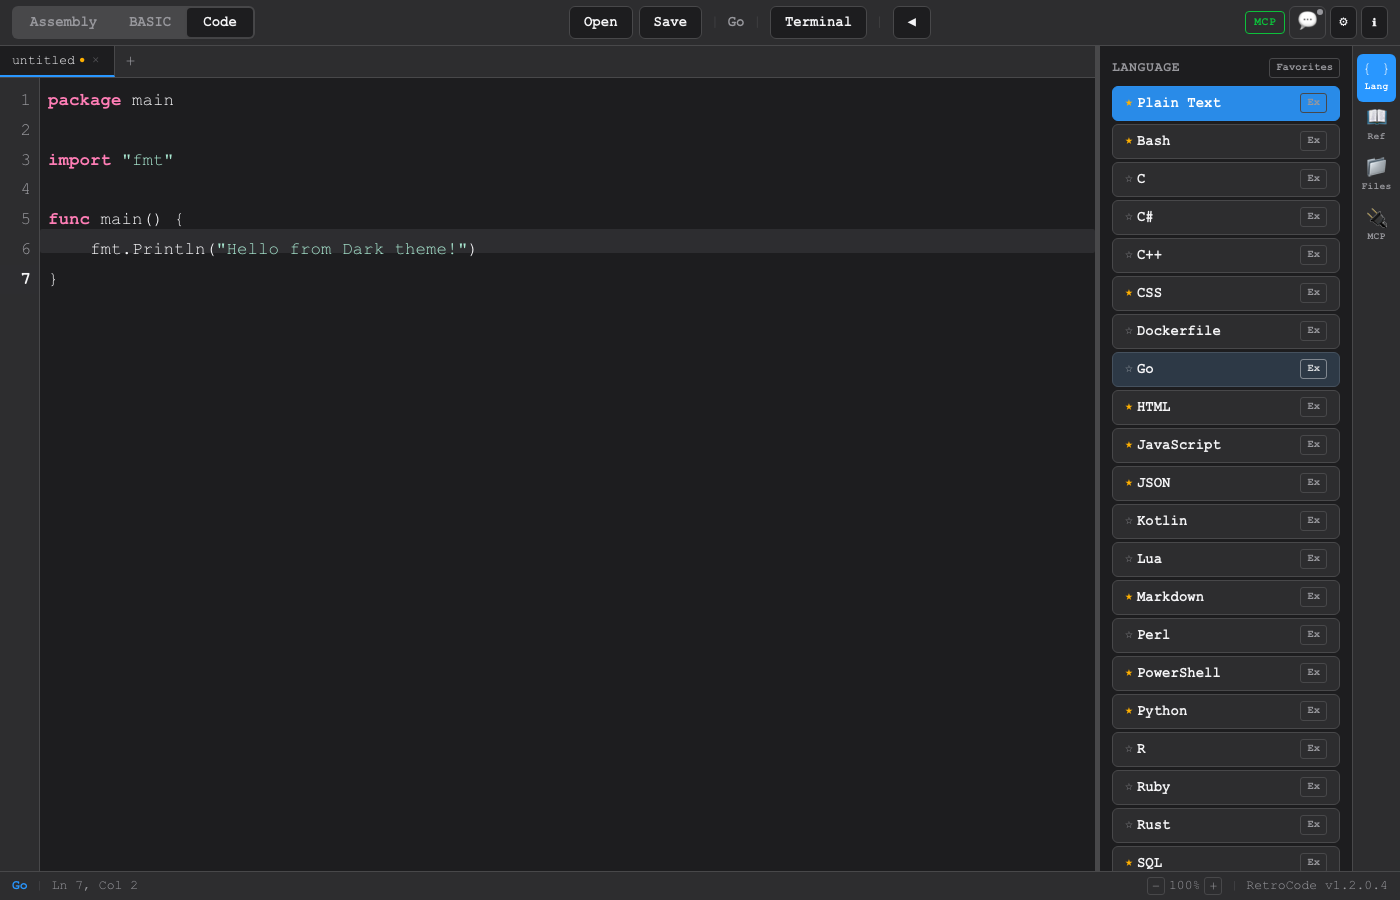
Task: Open the Ref reference book icon
Action: (1376, 122)
